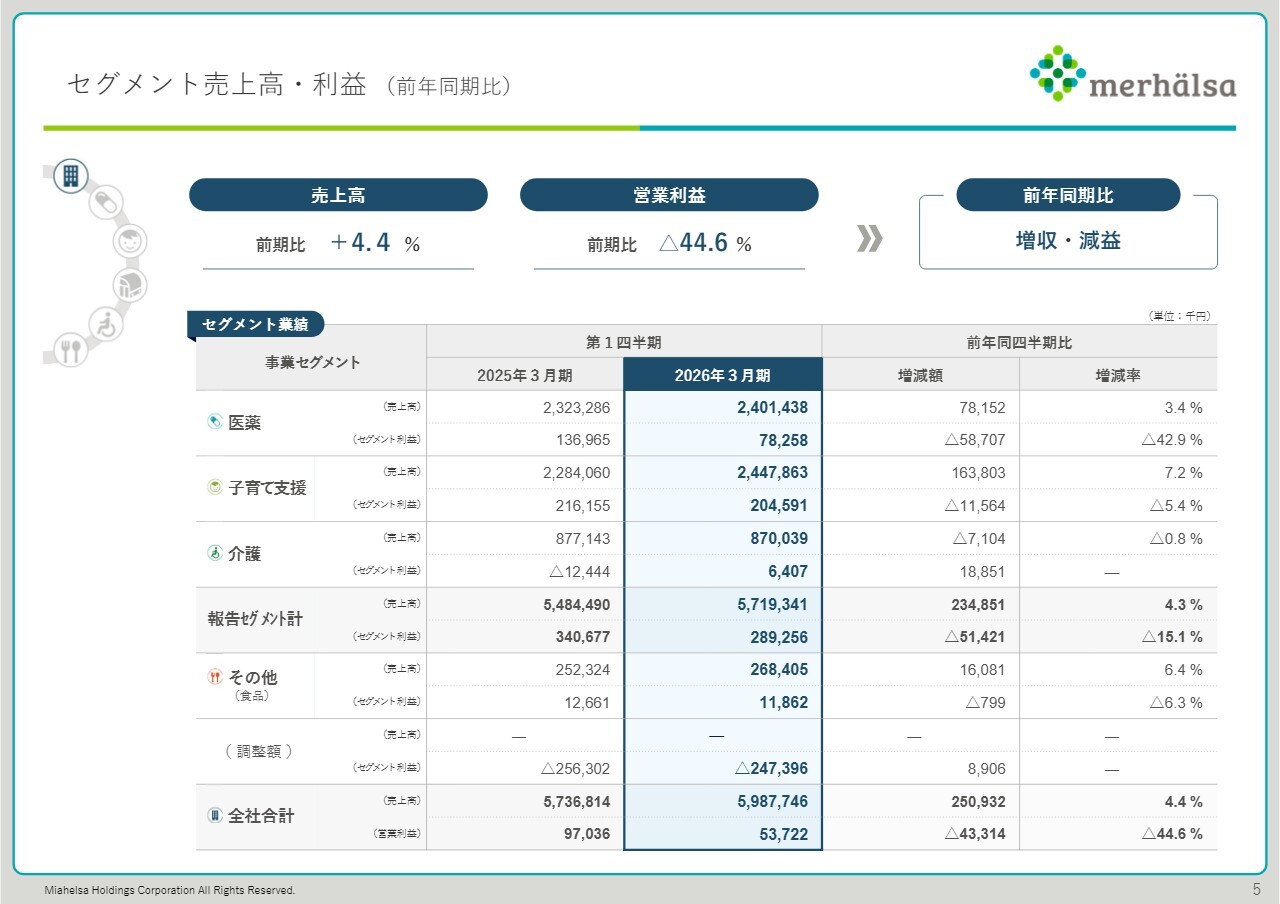
Task: Click the cell value △11,564
Action: tap(974, 506)
